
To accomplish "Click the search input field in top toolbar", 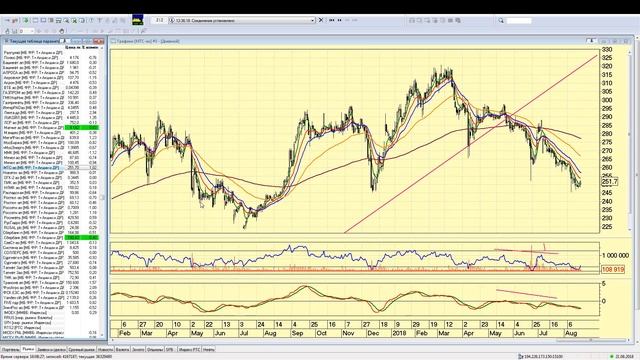I will (x=519, y=20).
